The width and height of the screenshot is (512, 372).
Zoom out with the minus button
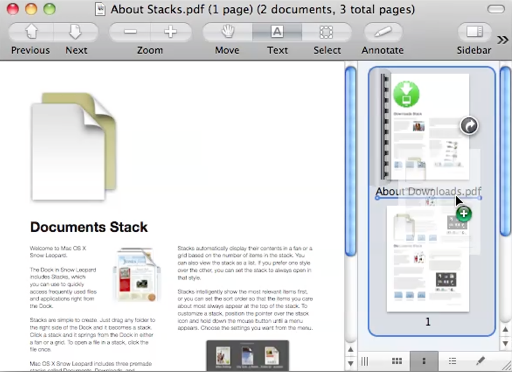point(130,32)
